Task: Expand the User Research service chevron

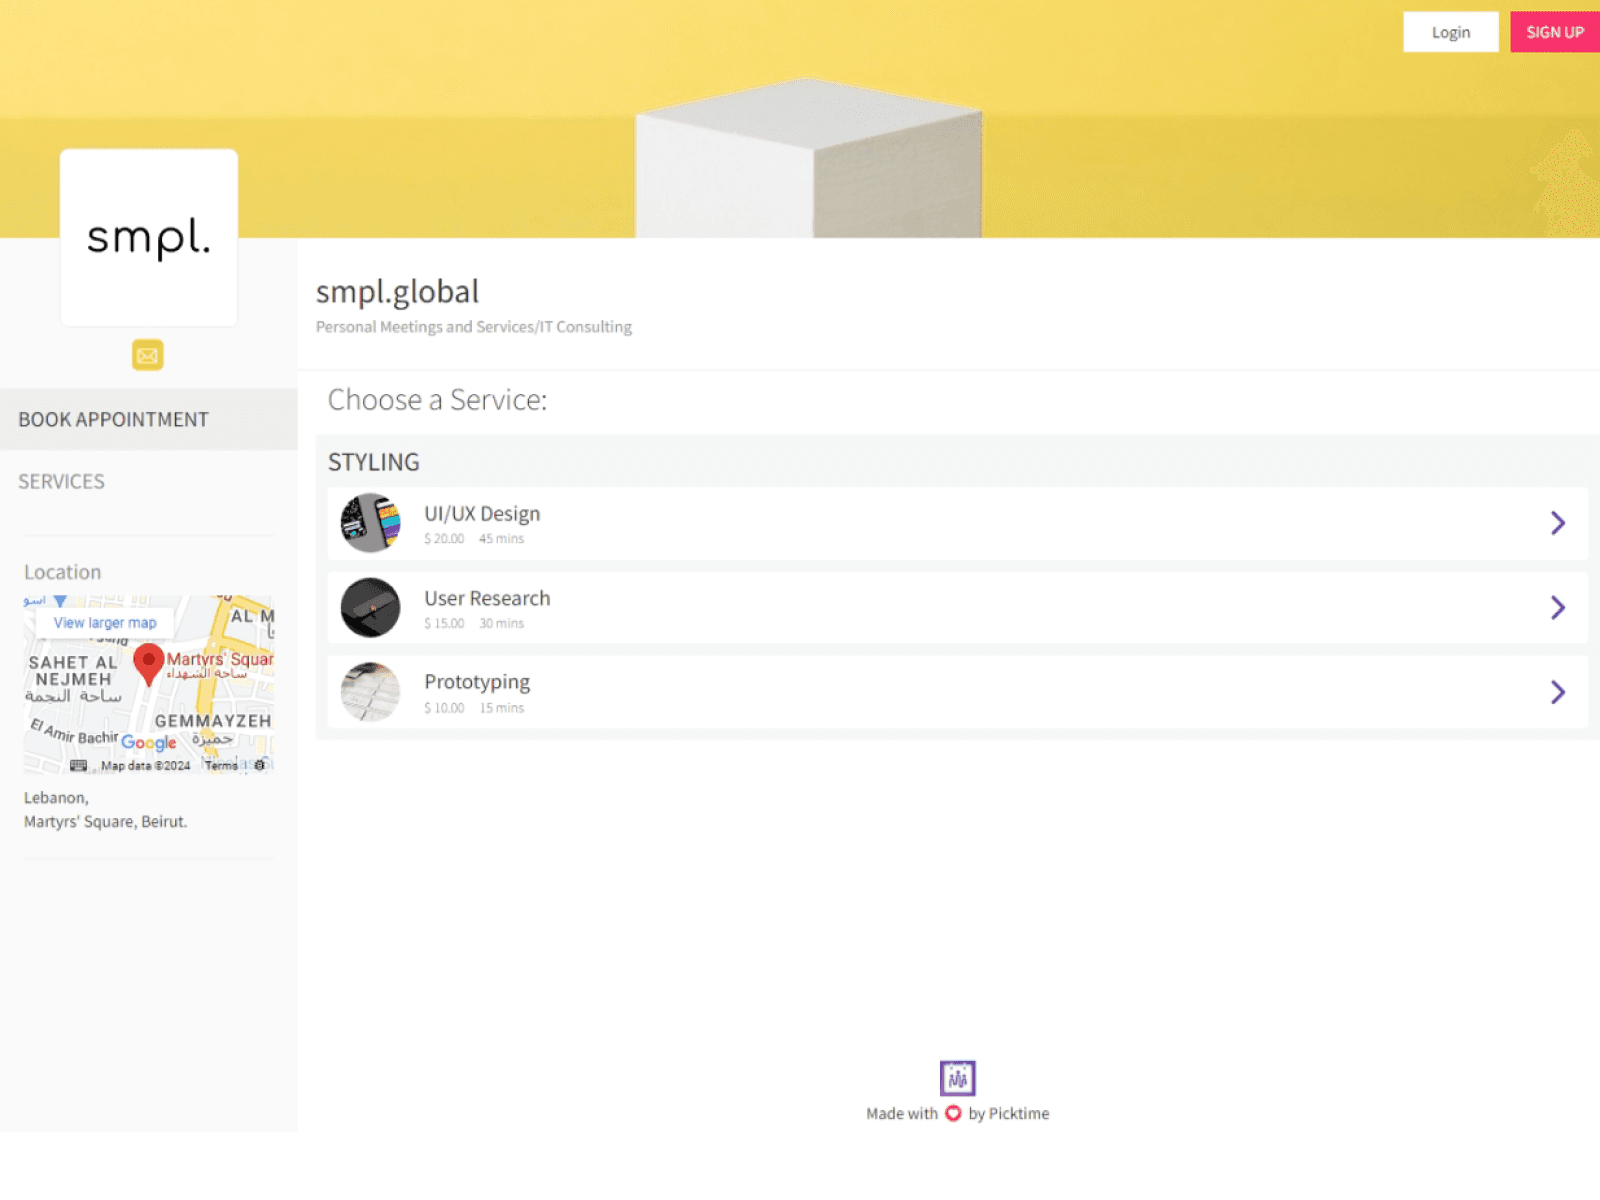Action: (x=1557, y=607)
